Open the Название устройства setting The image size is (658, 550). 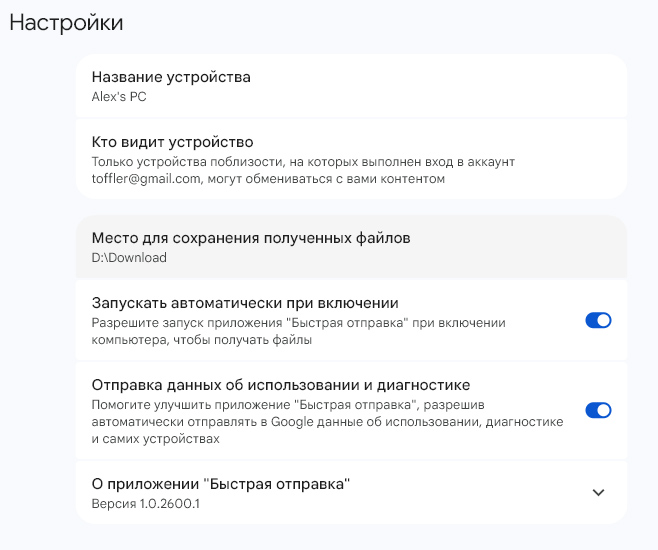pos(351,86)
